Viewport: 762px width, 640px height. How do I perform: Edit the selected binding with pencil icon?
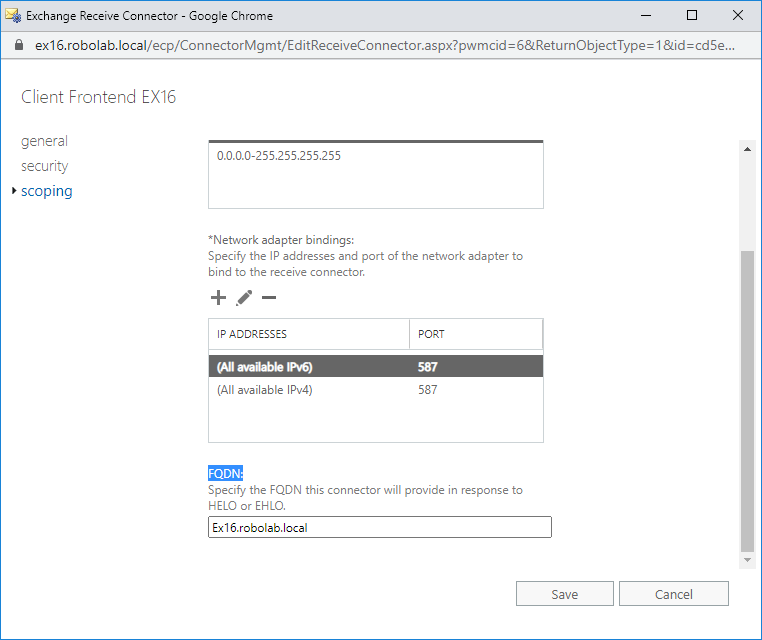[x=244, y=297]
